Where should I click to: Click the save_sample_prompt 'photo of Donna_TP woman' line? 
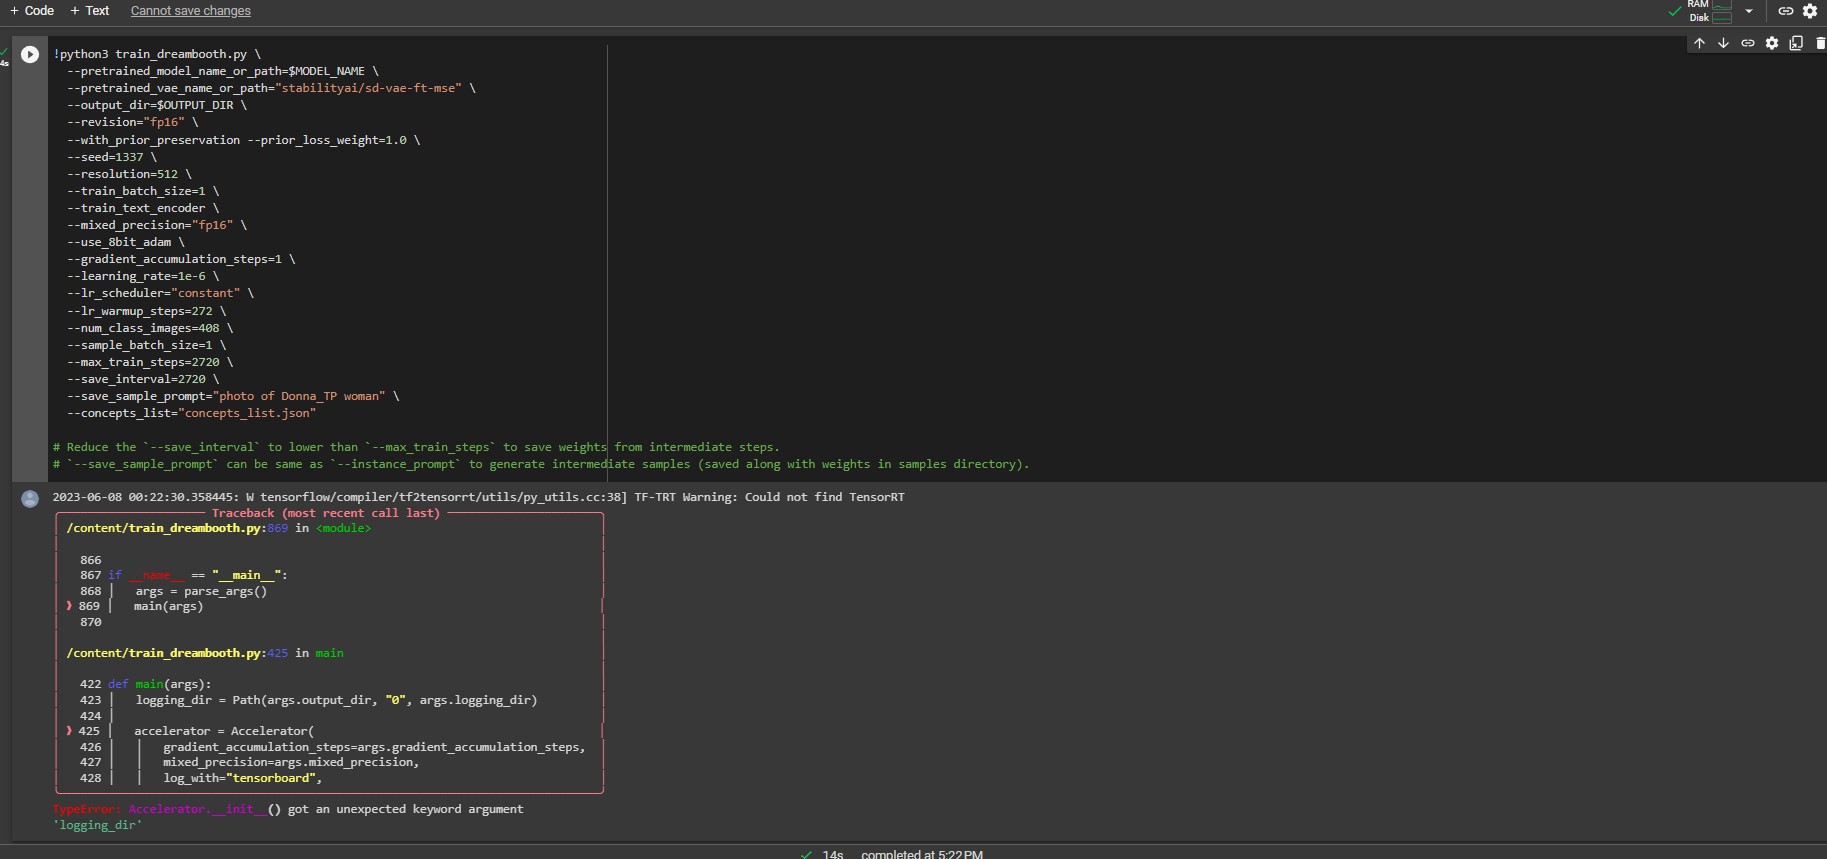pyautogui.click(x=232, y=396)
